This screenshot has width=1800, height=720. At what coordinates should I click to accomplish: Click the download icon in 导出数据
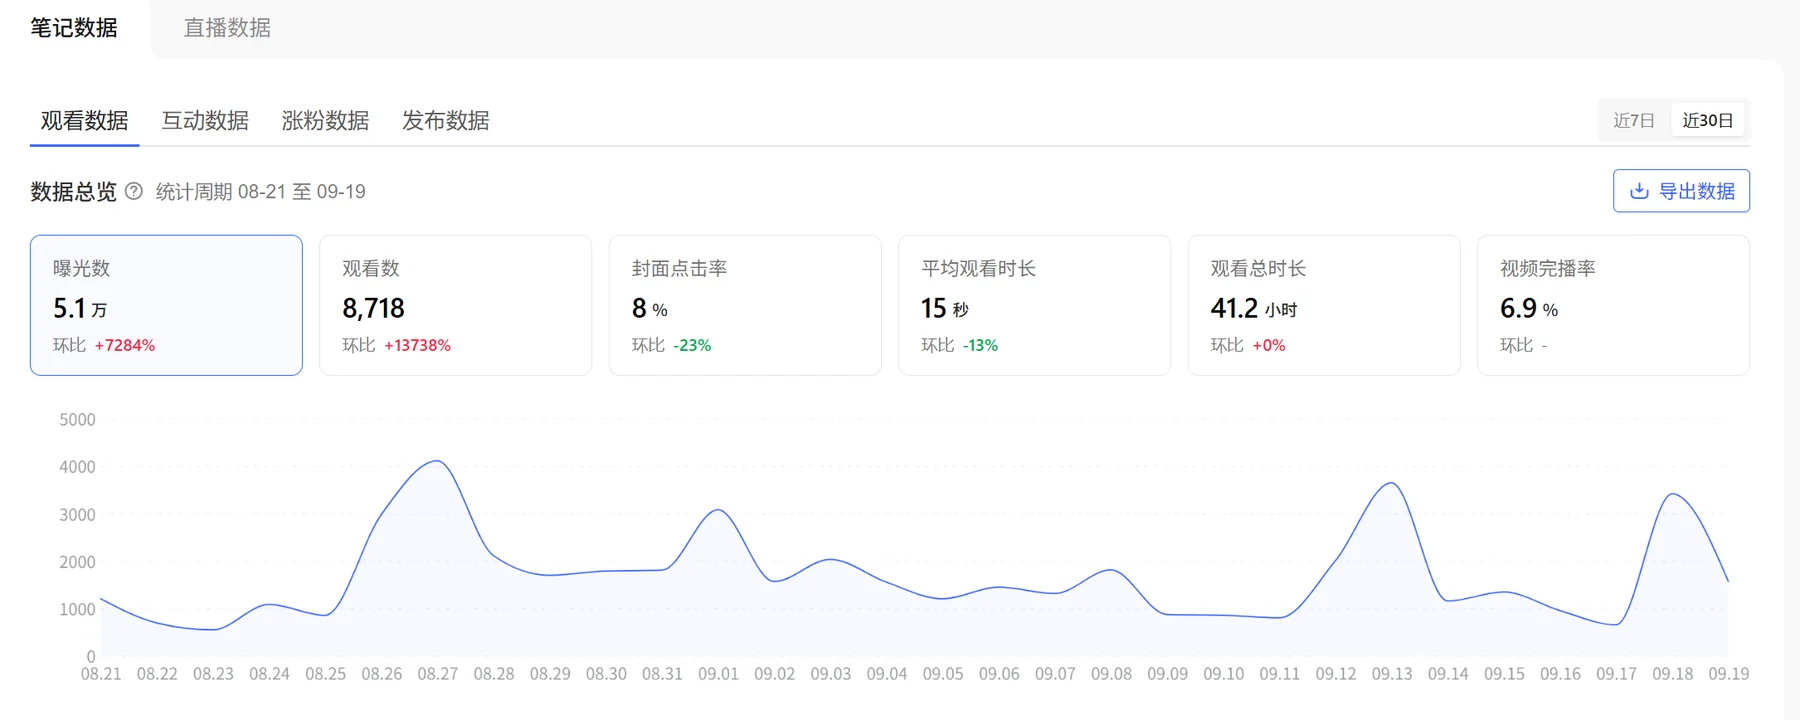[x=1639, y=191]
